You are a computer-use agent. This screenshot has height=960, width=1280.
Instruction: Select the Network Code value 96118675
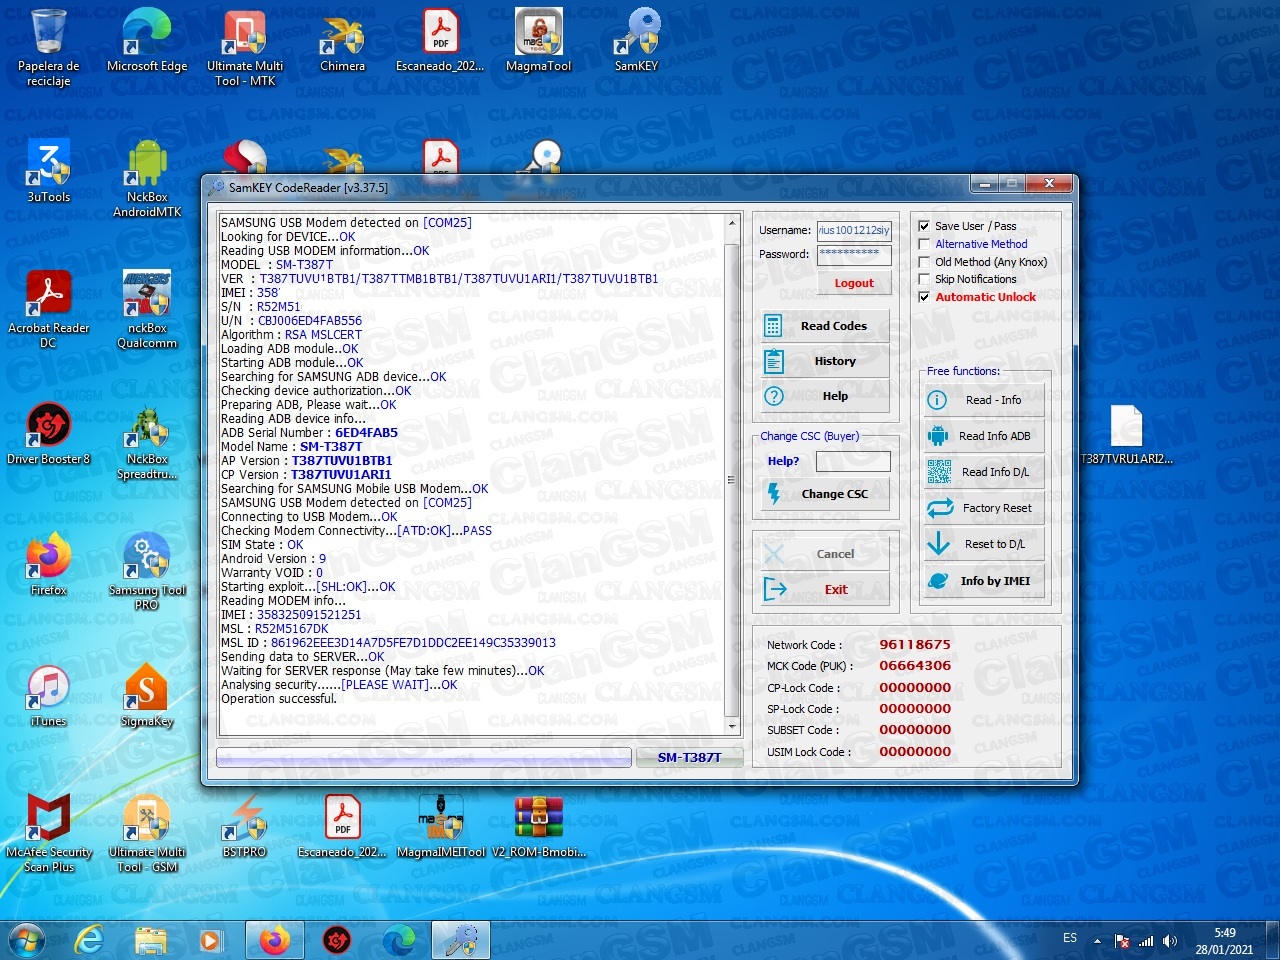tap(915, 644)
